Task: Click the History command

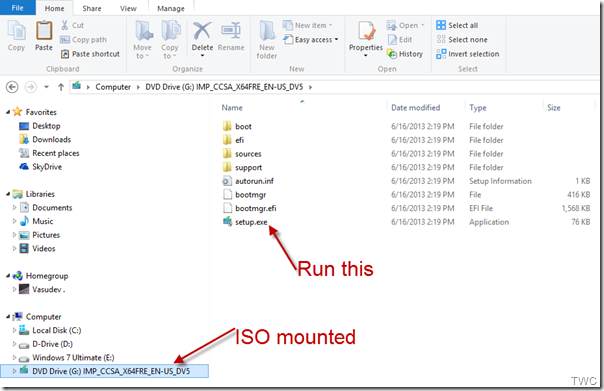Action: click(x=405, y=54)
